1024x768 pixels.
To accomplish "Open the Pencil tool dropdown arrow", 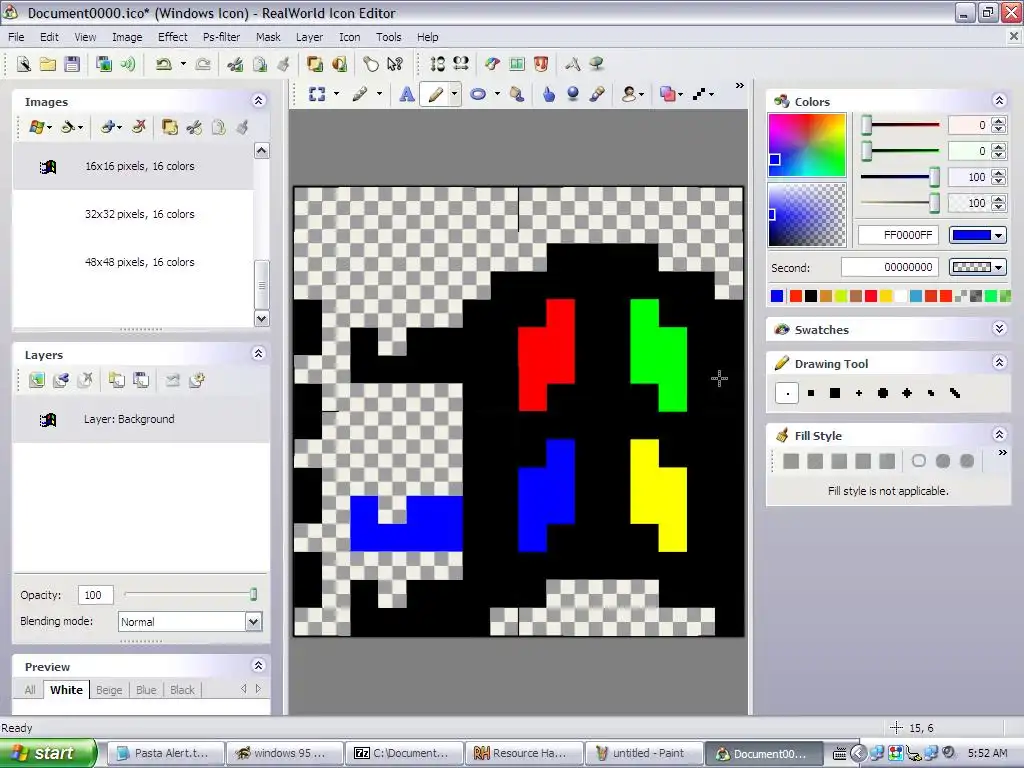I will coord(454,95).
